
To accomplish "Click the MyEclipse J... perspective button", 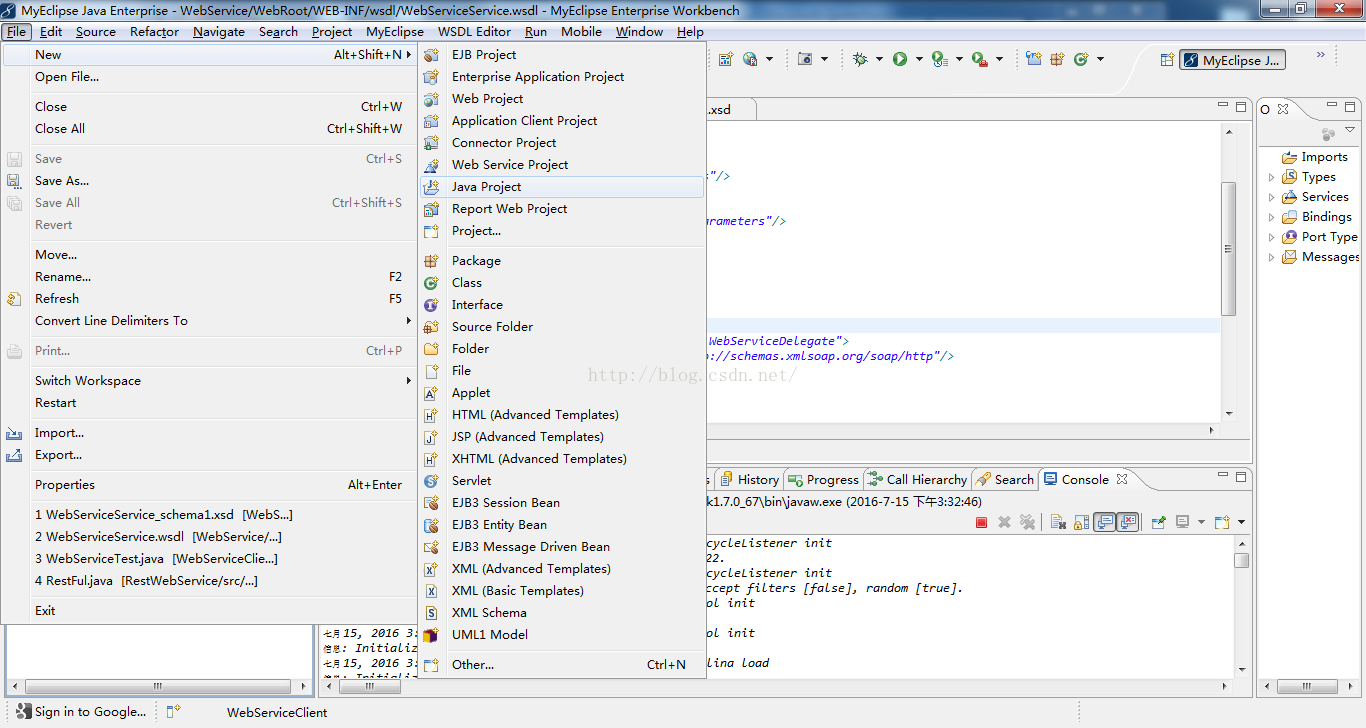I will (1232, 60).
